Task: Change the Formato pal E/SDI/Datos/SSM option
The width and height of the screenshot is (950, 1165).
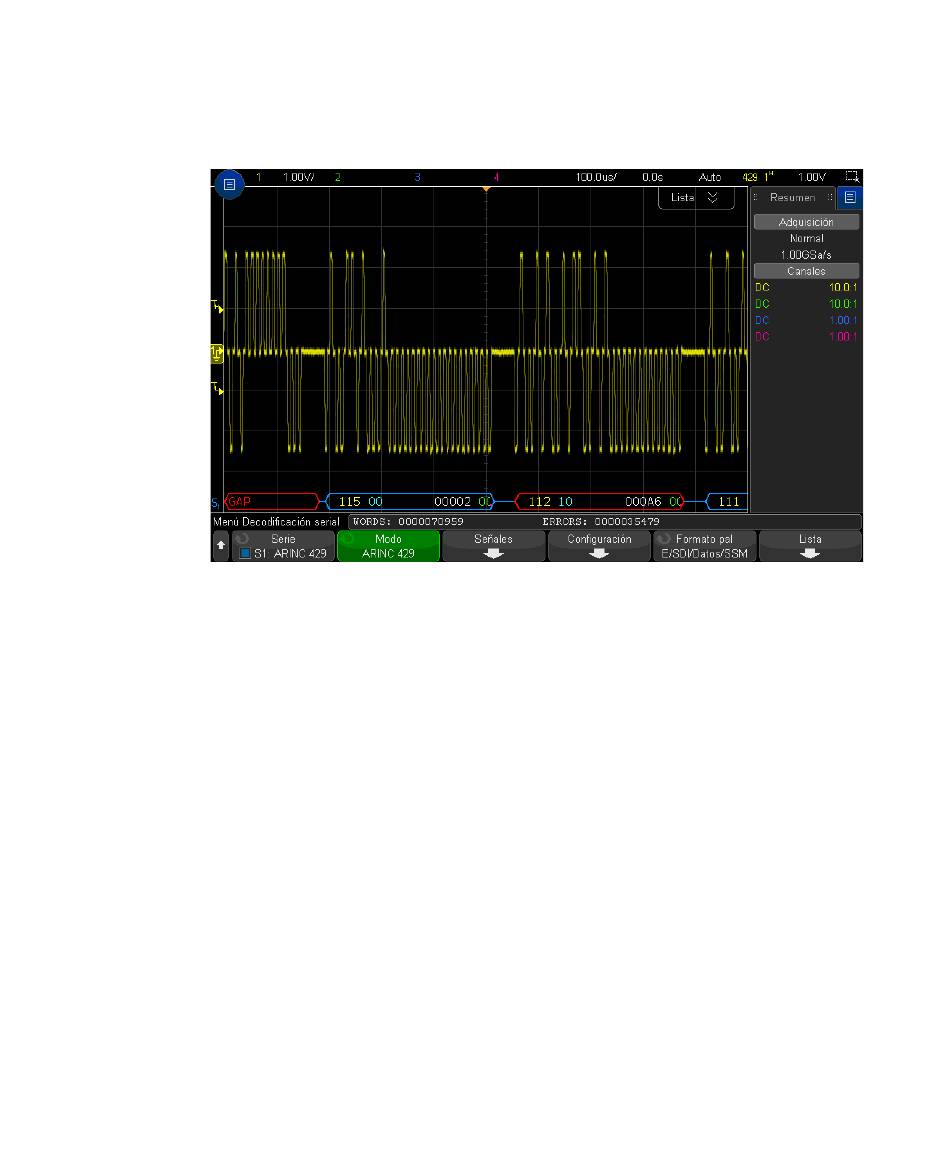Action: click(704, 546)
